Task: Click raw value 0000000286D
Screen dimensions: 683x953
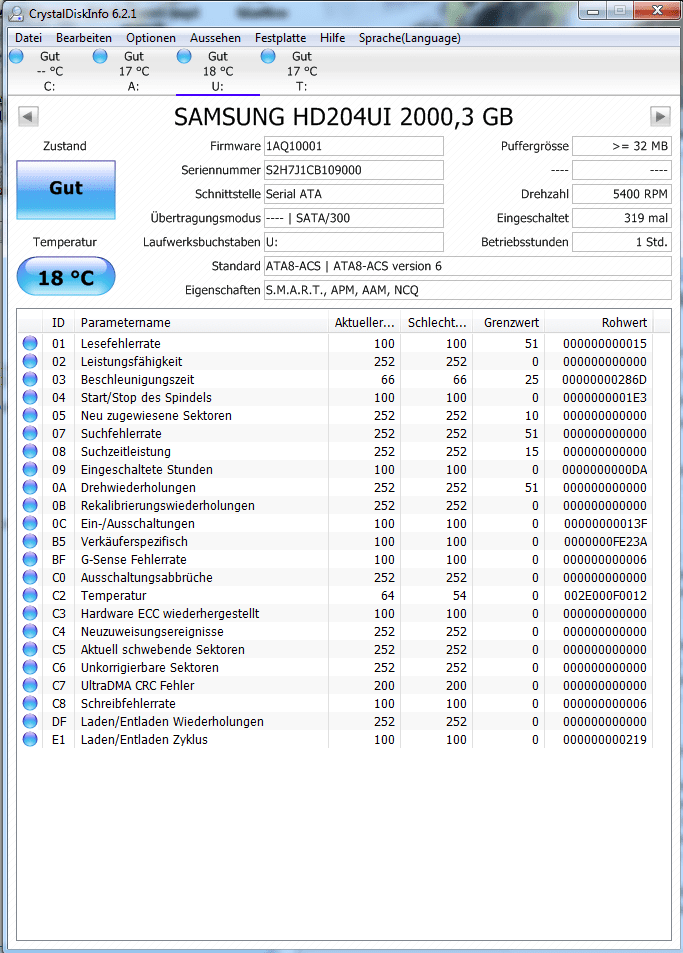Action: [605, 380]
